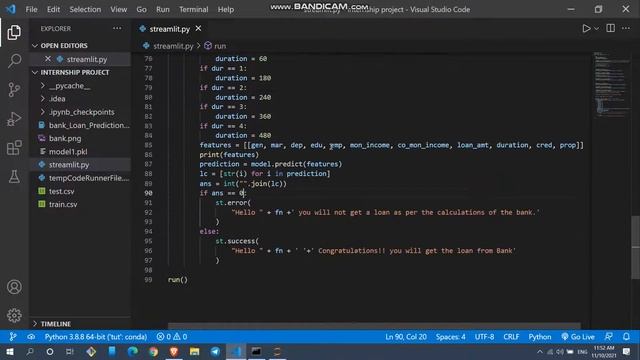Click the source control branch status icon

tap(13, 337)
